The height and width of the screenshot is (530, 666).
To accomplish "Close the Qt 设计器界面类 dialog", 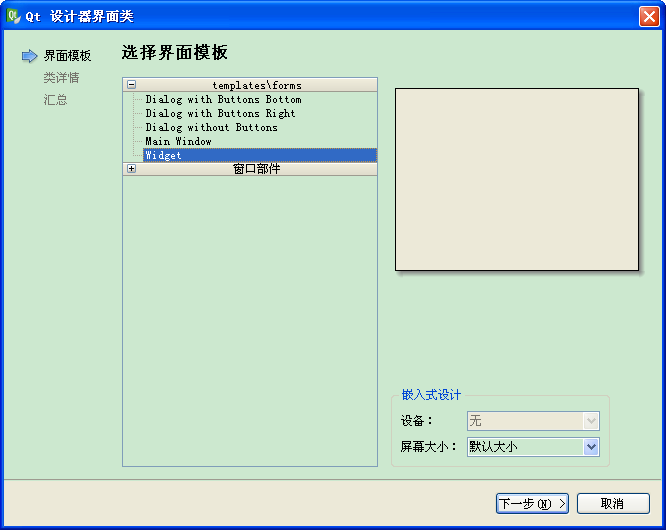I will (x=649, y=17).
